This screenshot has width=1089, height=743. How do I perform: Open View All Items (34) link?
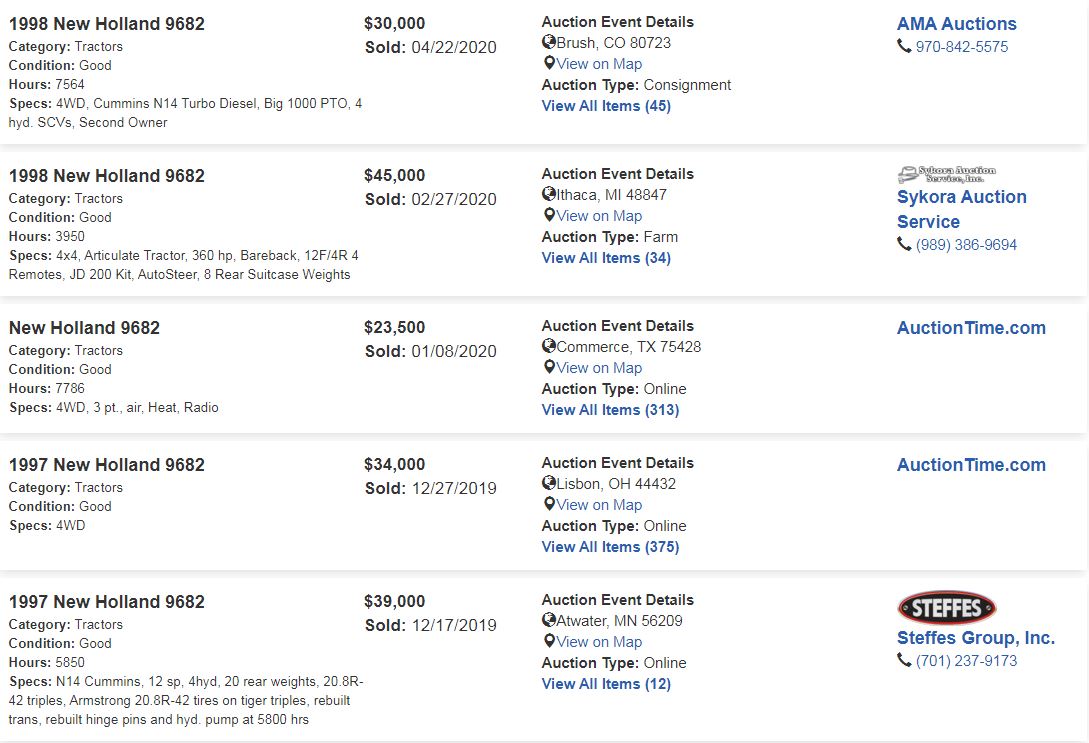point(606,258)
